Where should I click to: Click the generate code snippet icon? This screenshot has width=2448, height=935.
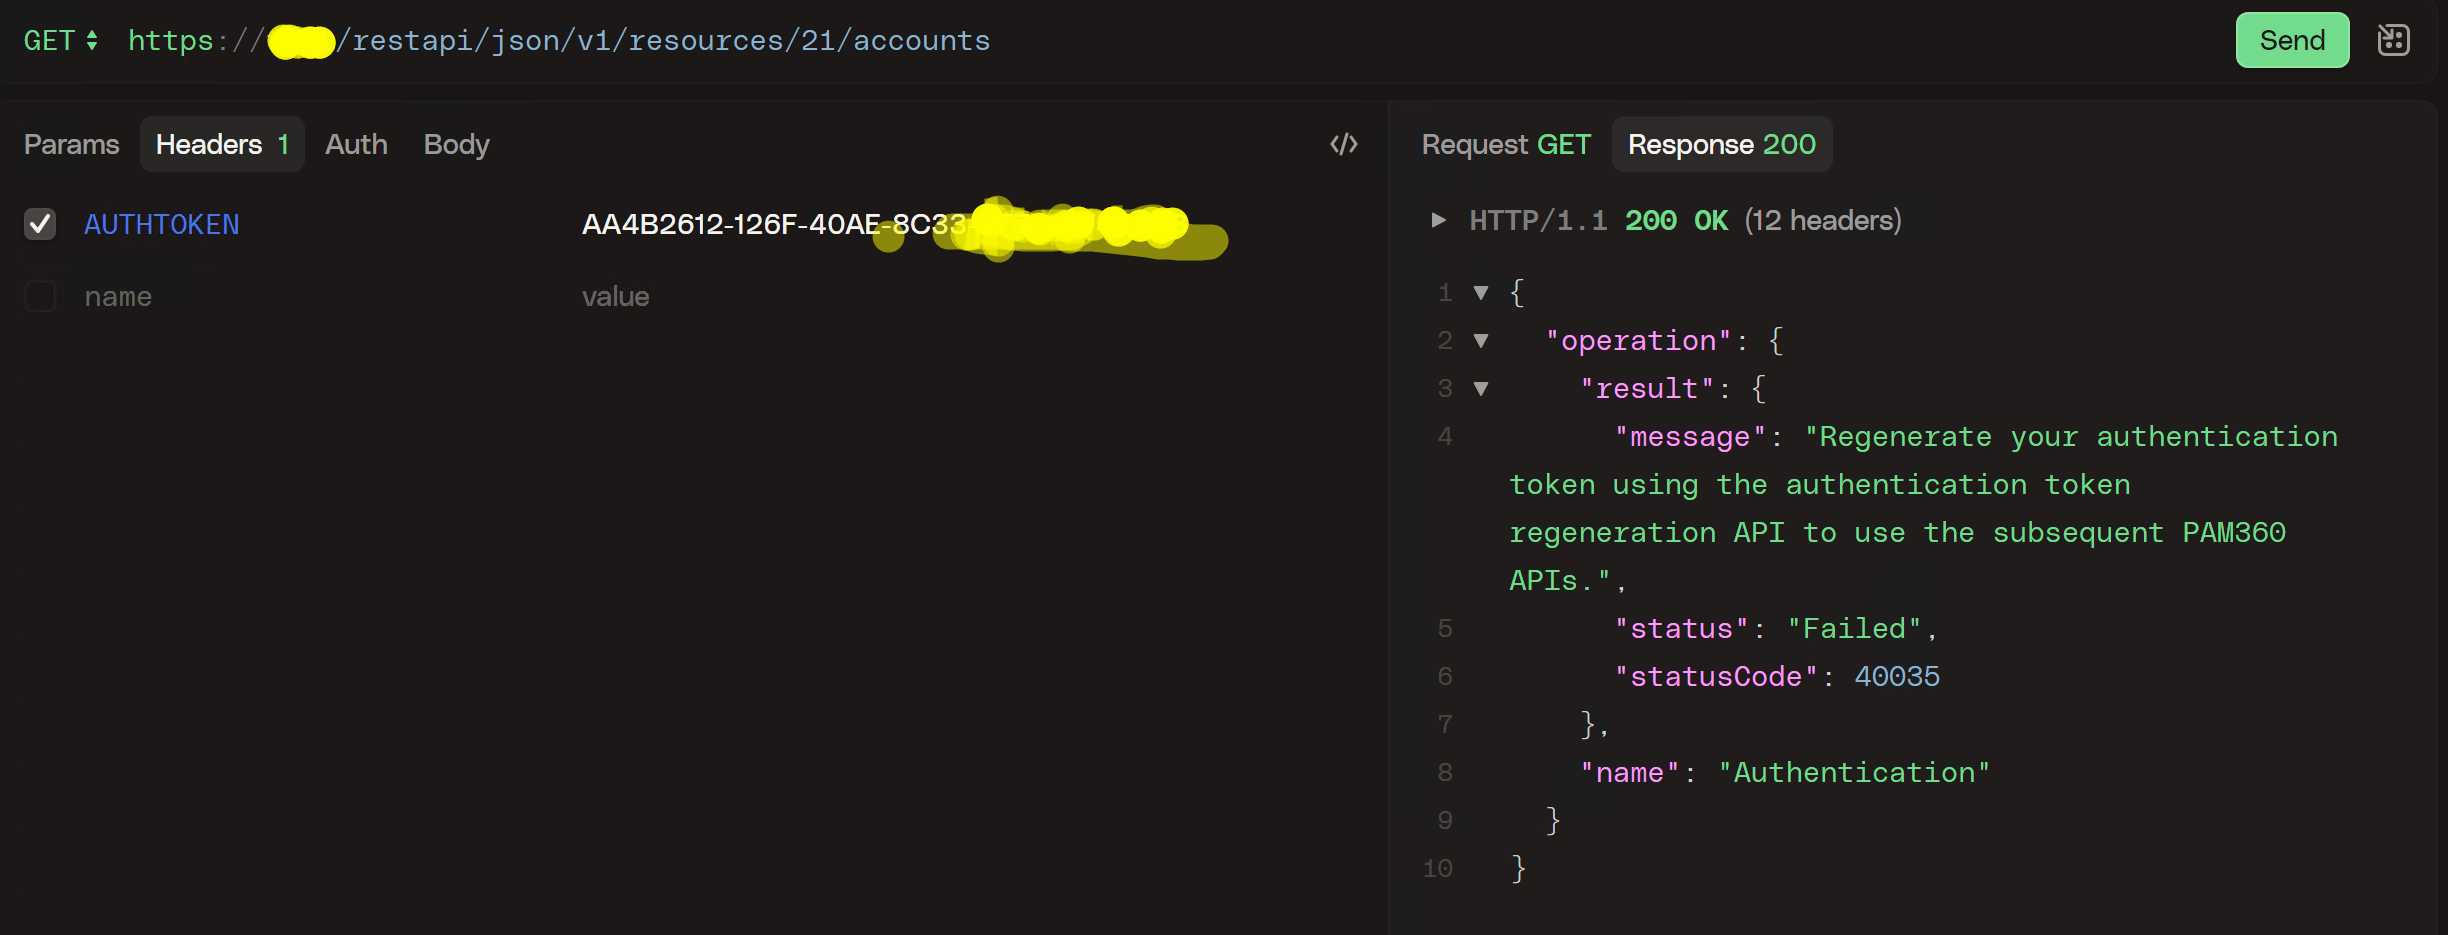click(1343, 145)
